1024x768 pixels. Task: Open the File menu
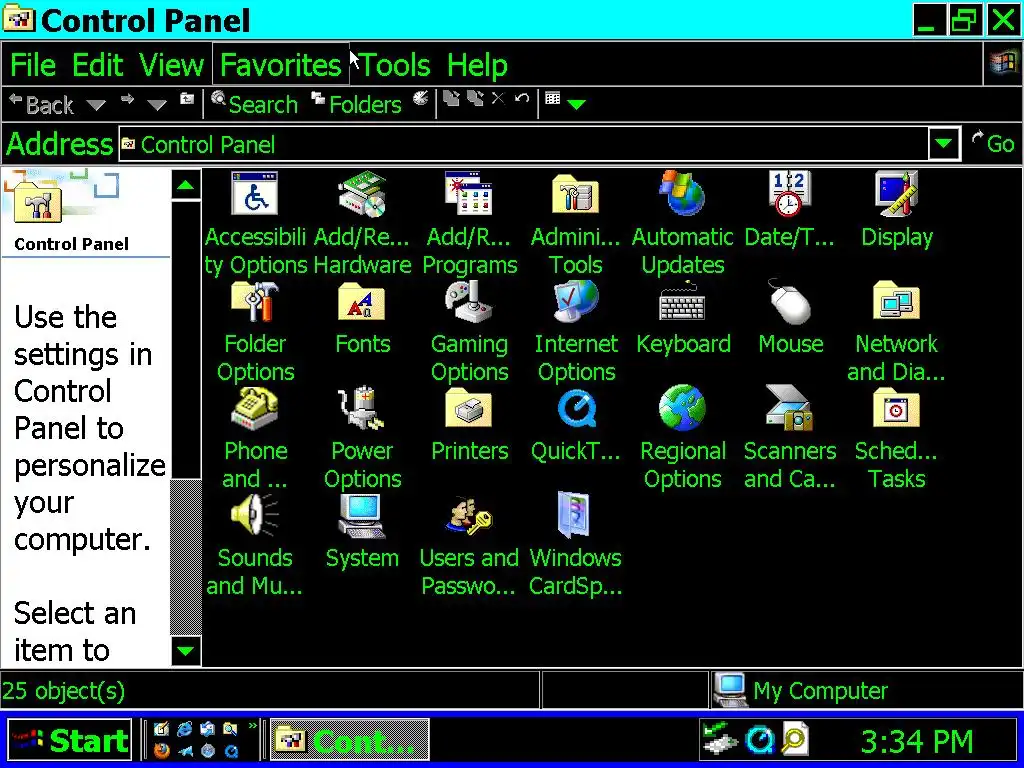(33, 65)
